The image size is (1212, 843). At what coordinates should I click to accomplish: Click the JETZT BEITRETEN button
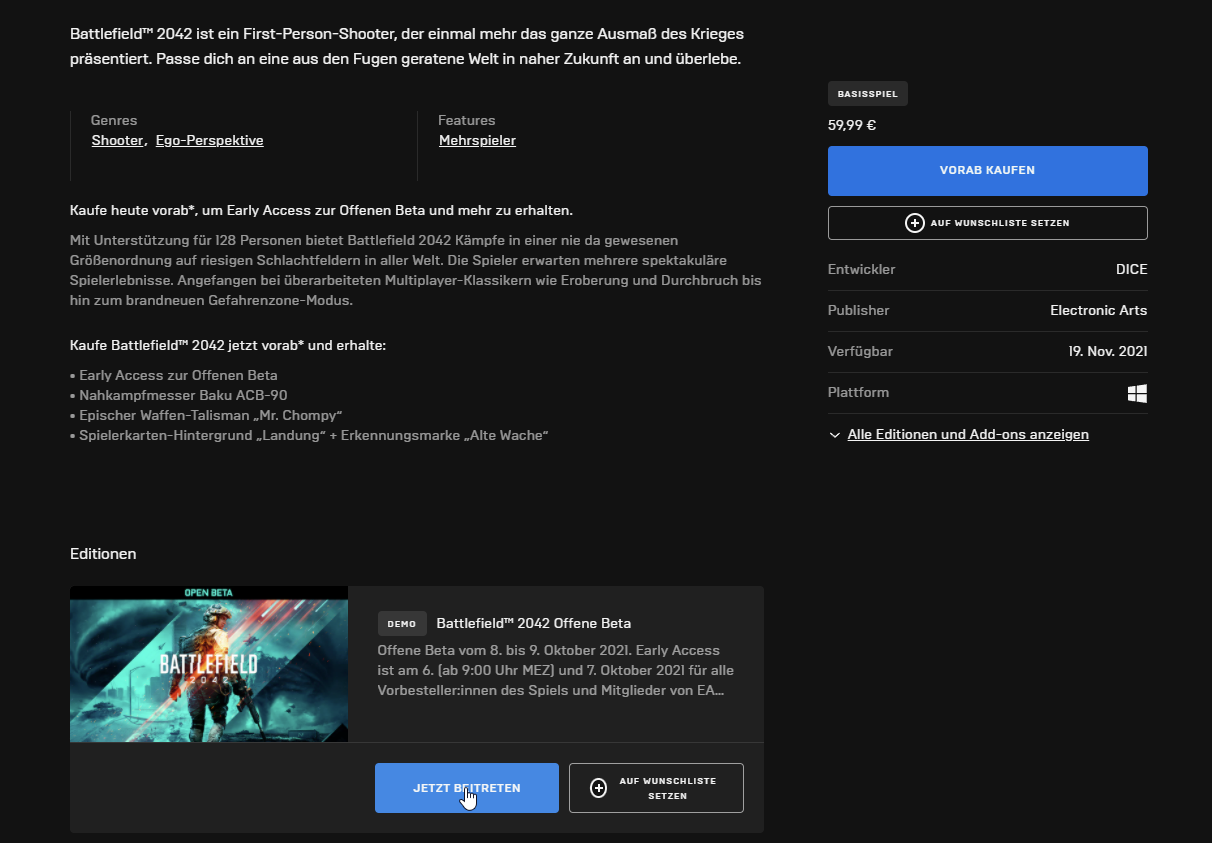click(466, 788)
